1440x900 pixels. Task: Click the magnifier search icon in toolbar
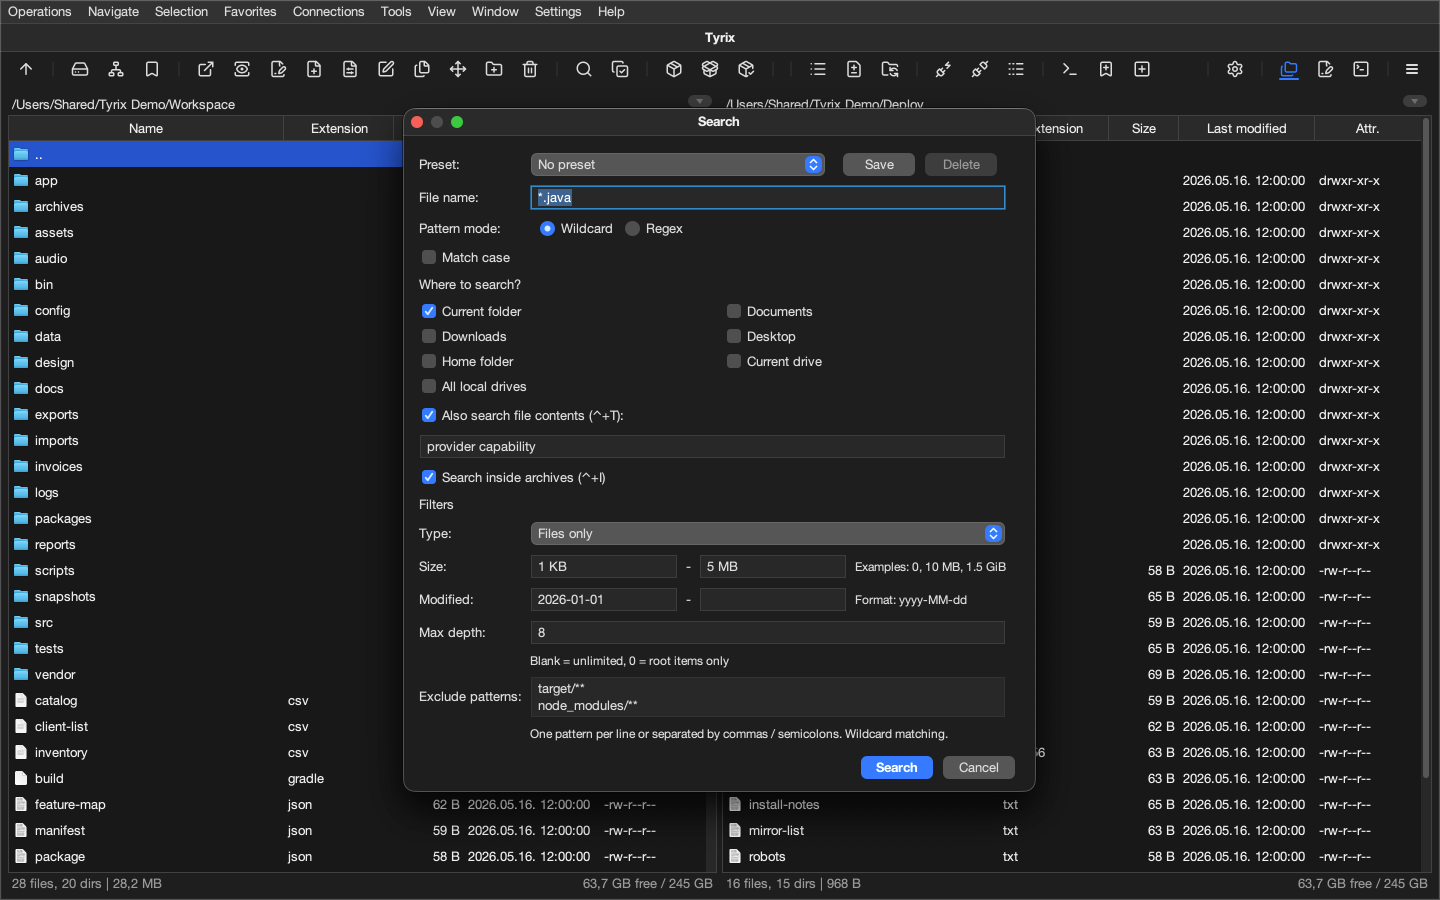[584, 69]
